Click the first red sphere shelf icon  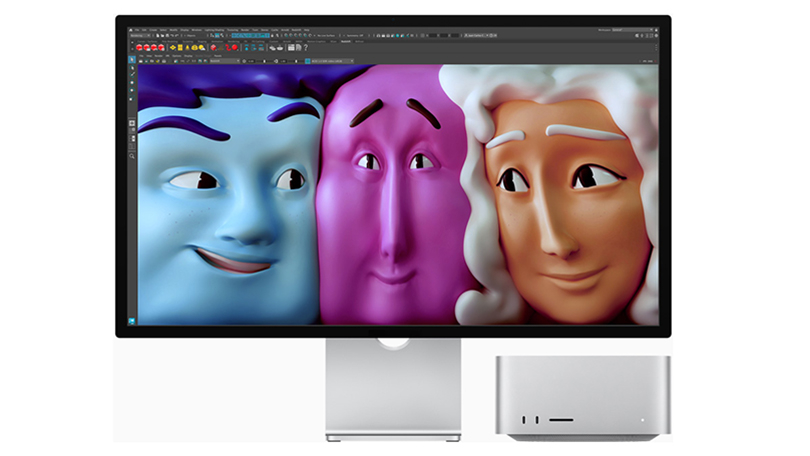[x=139, y=47]
